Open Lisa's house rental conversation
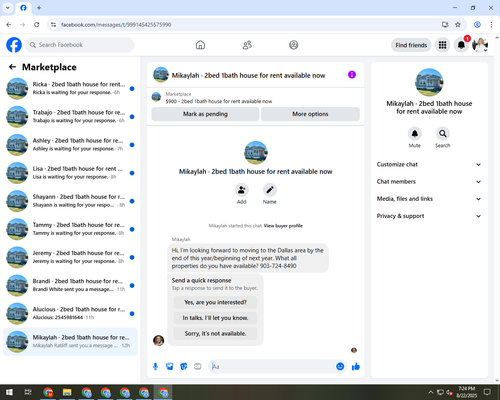The image size is (500, 400). click(70, 173)
